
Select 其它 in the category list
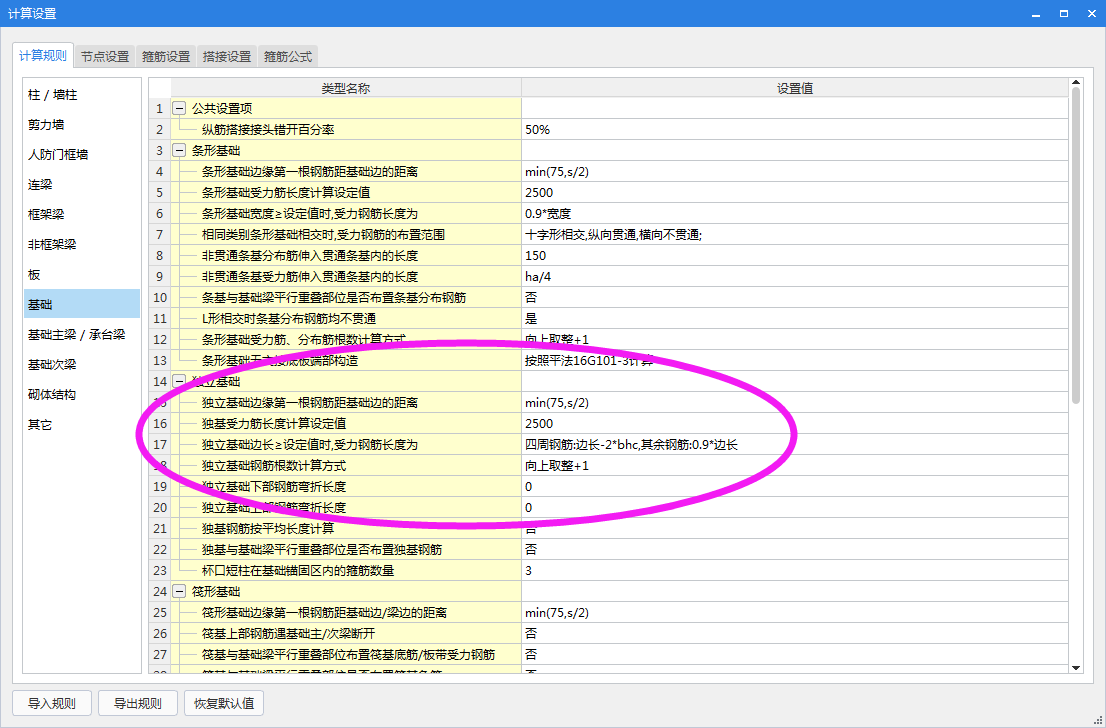coord(82,425)
